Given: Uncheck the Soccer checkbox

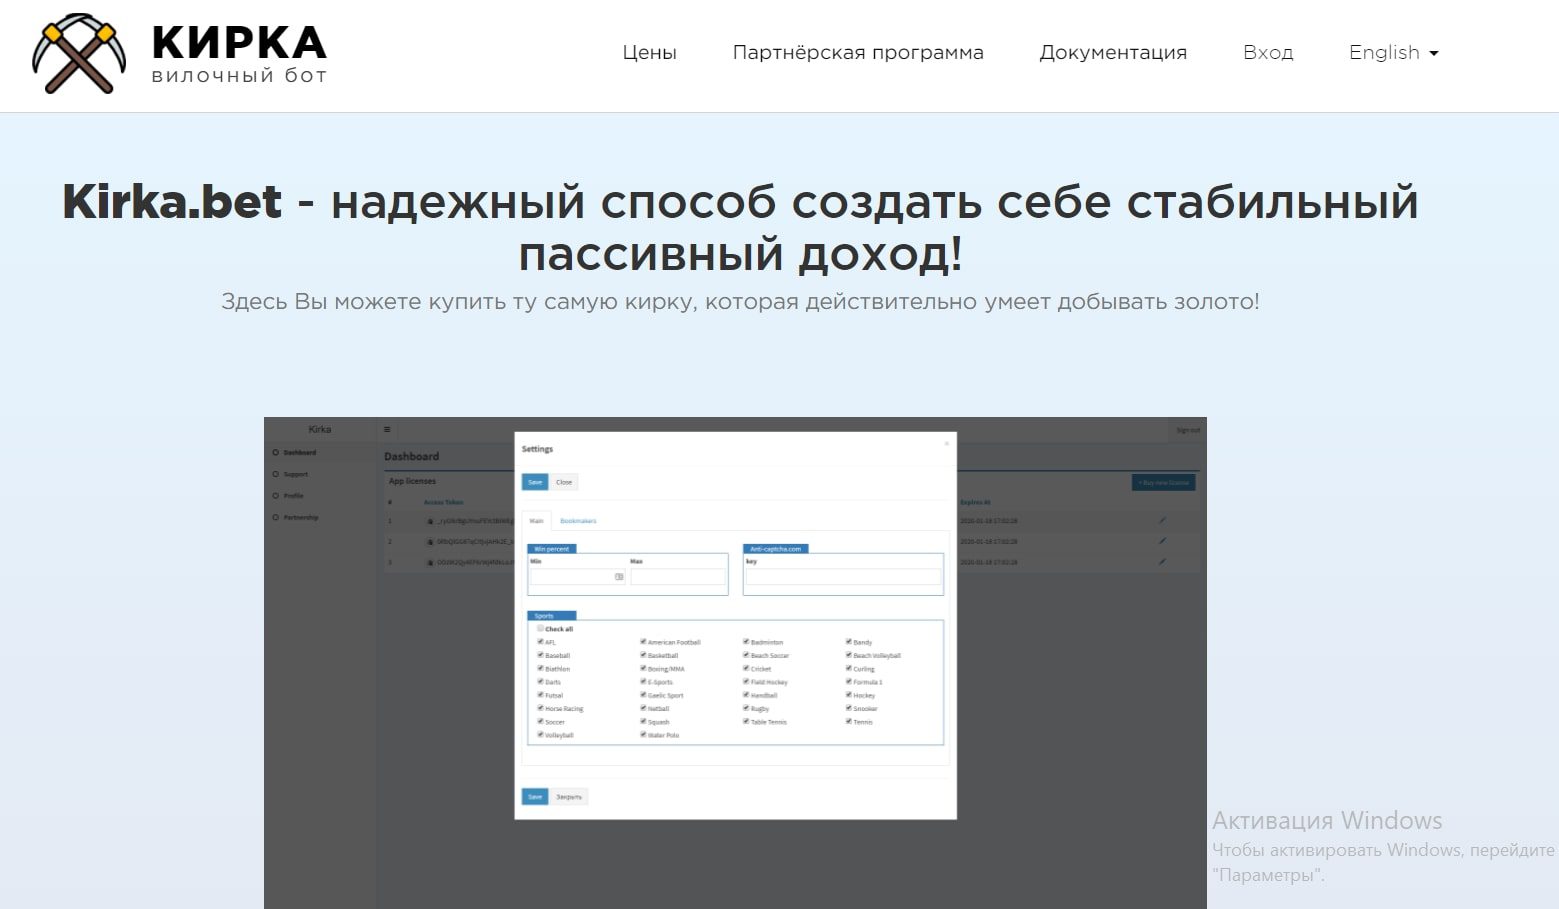Looking at the screenshot, I should pyautogui.click(x=541, y=721).
